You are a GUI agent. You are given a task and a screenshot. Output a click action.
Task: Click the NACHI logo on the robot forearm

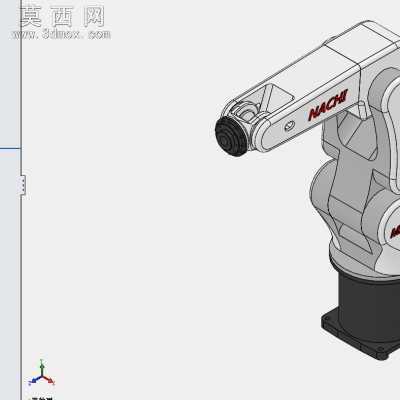coord(328,105)
